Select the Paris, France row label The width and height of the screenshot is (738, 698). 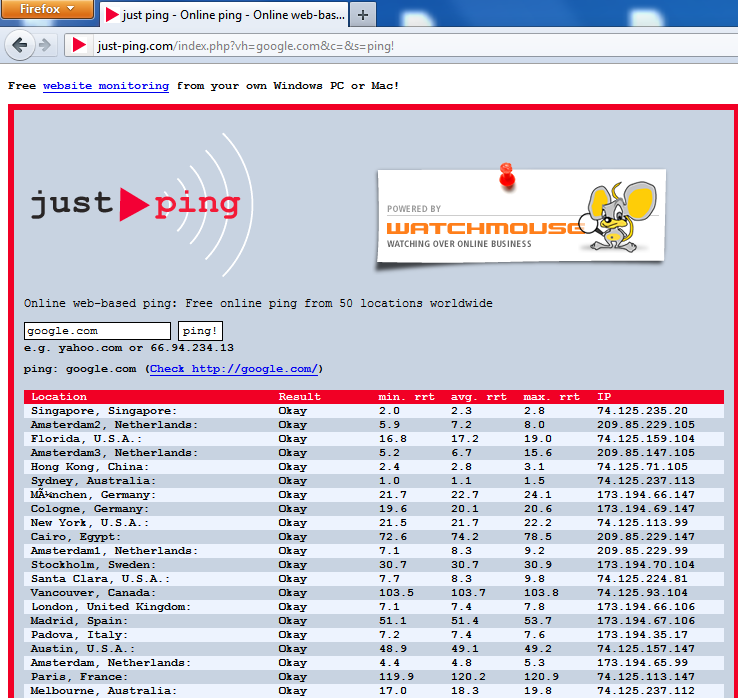pyautogui.click(x=80, y=677)
